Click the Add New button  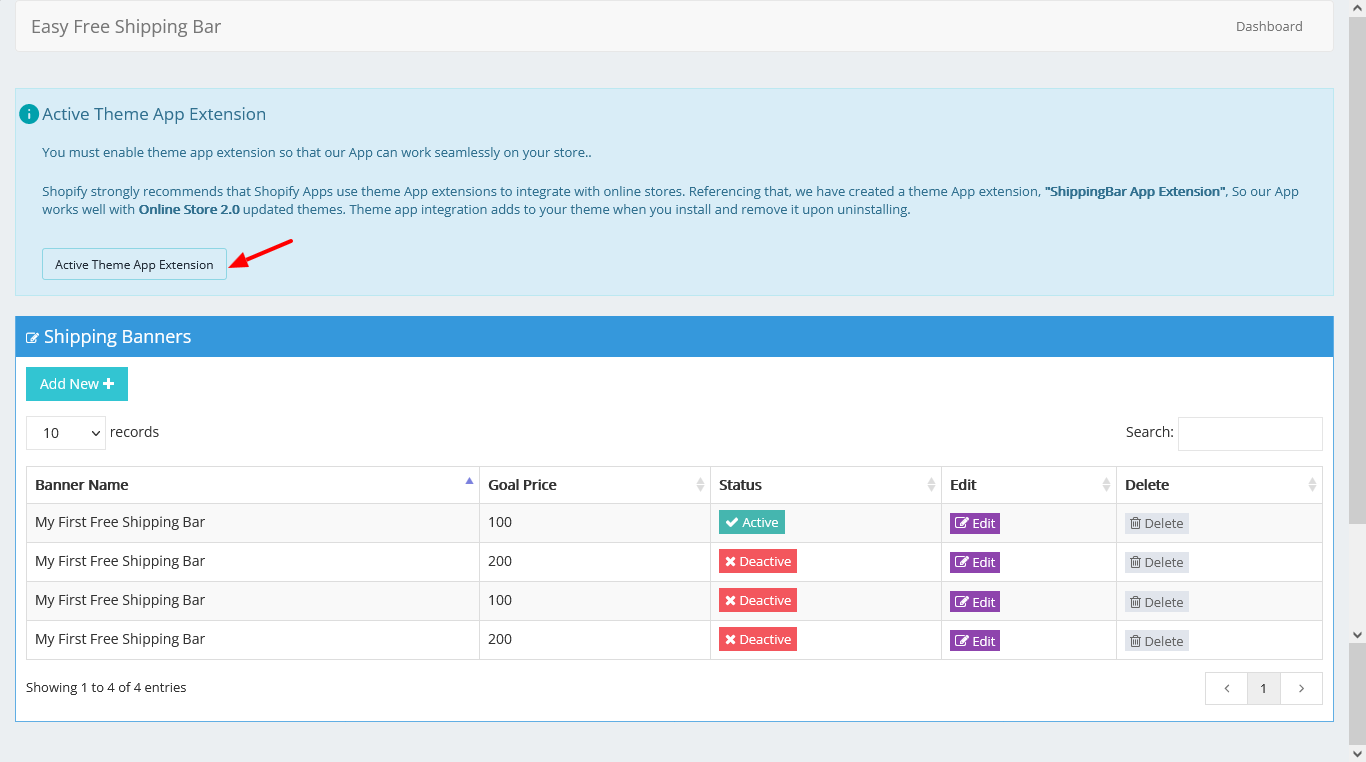(x=77, y=384)
